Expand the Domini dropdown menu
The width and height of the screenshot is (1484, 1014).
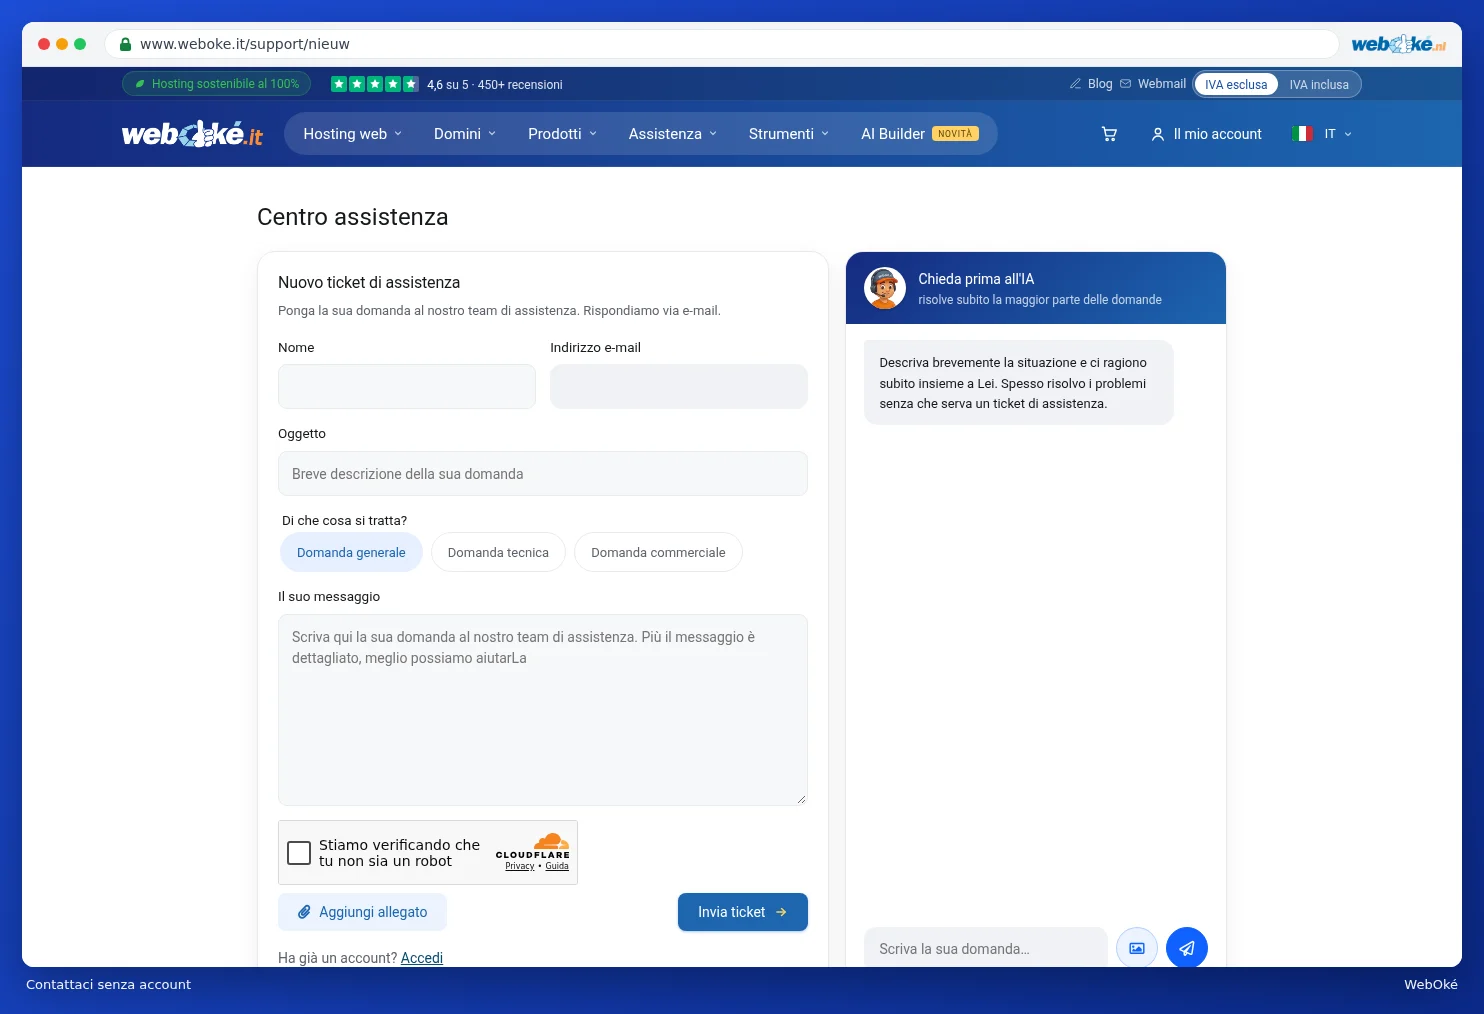[465, 134]
